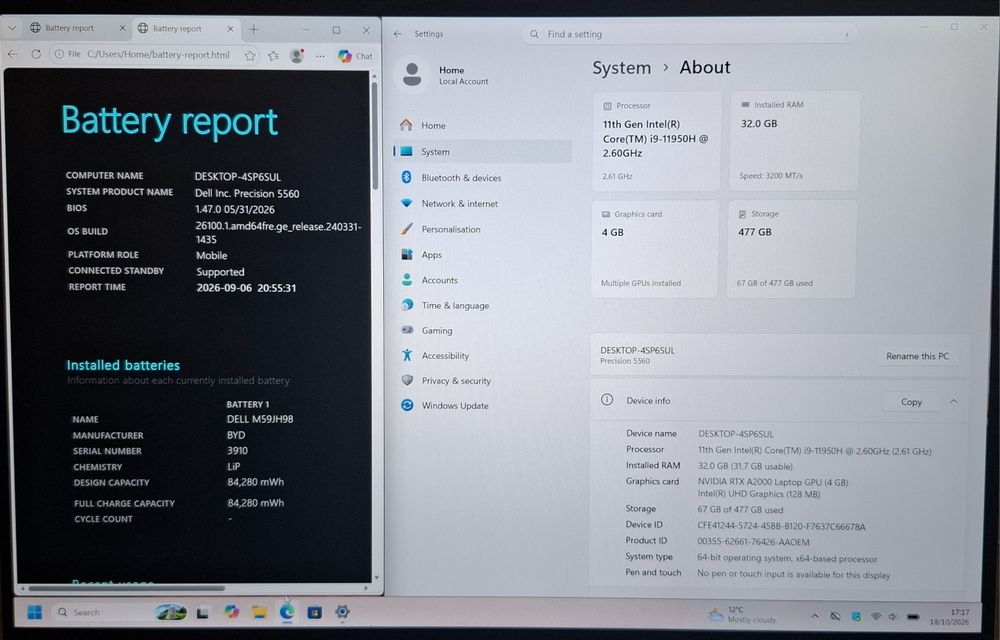Image resolution: width=1000 pixels, height=640 pixels.
Task: Click the volume icon in the tray
Action: [x=892, y=616]
